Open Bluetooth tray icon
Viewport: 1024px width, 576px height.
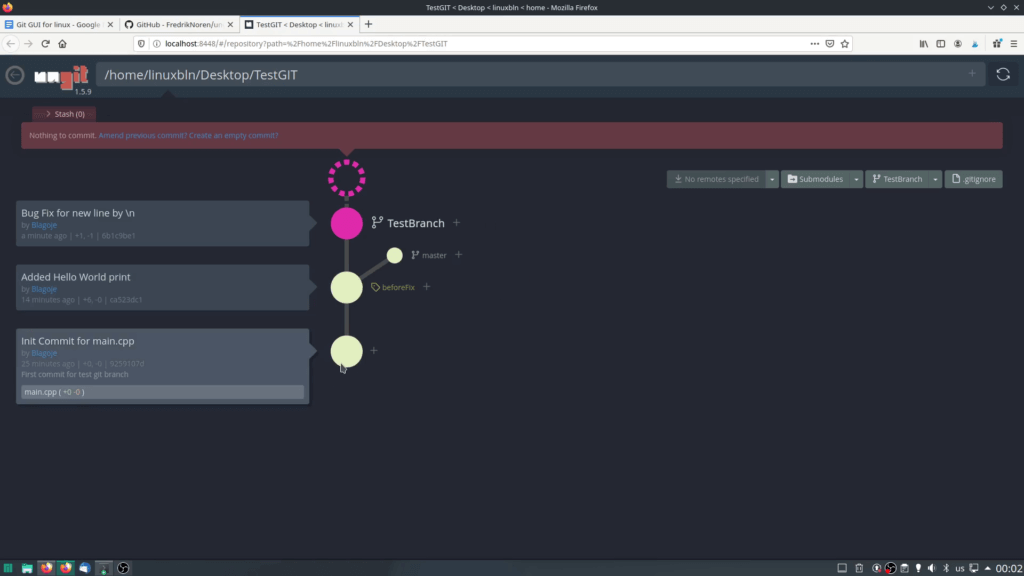click(946, 568)
